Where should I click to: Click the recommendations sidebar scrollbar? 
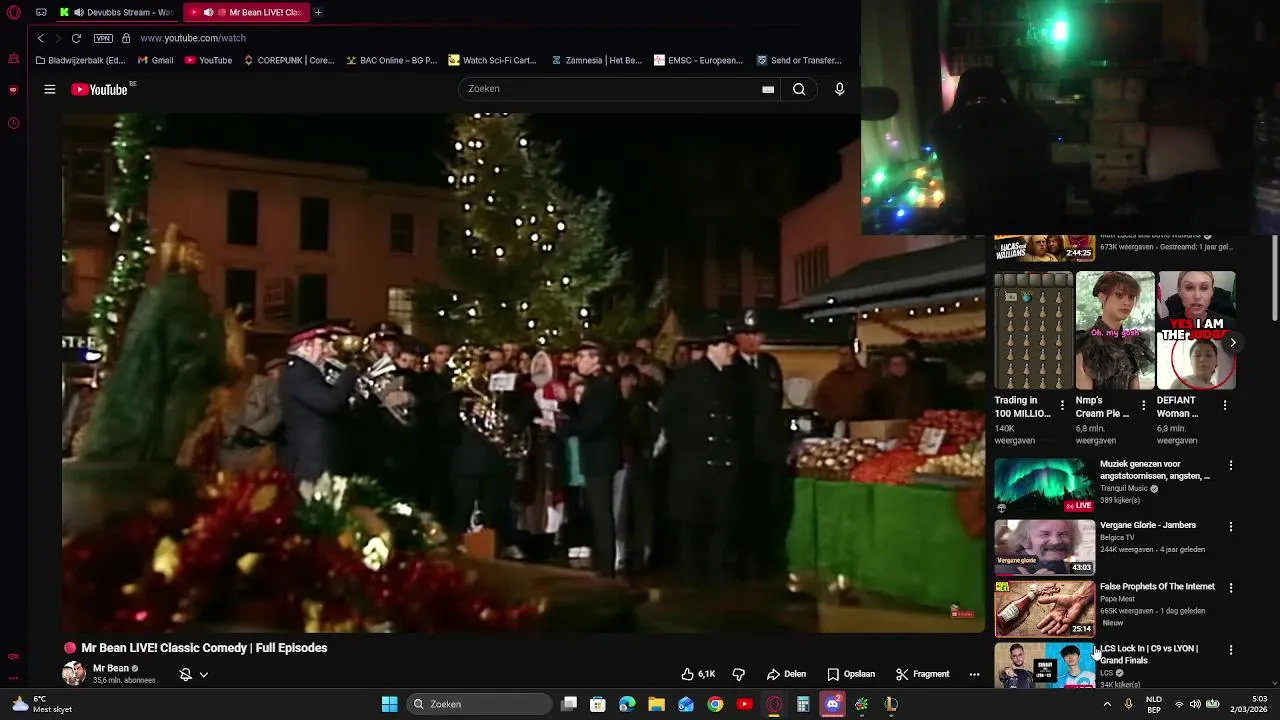point(1274,280)
